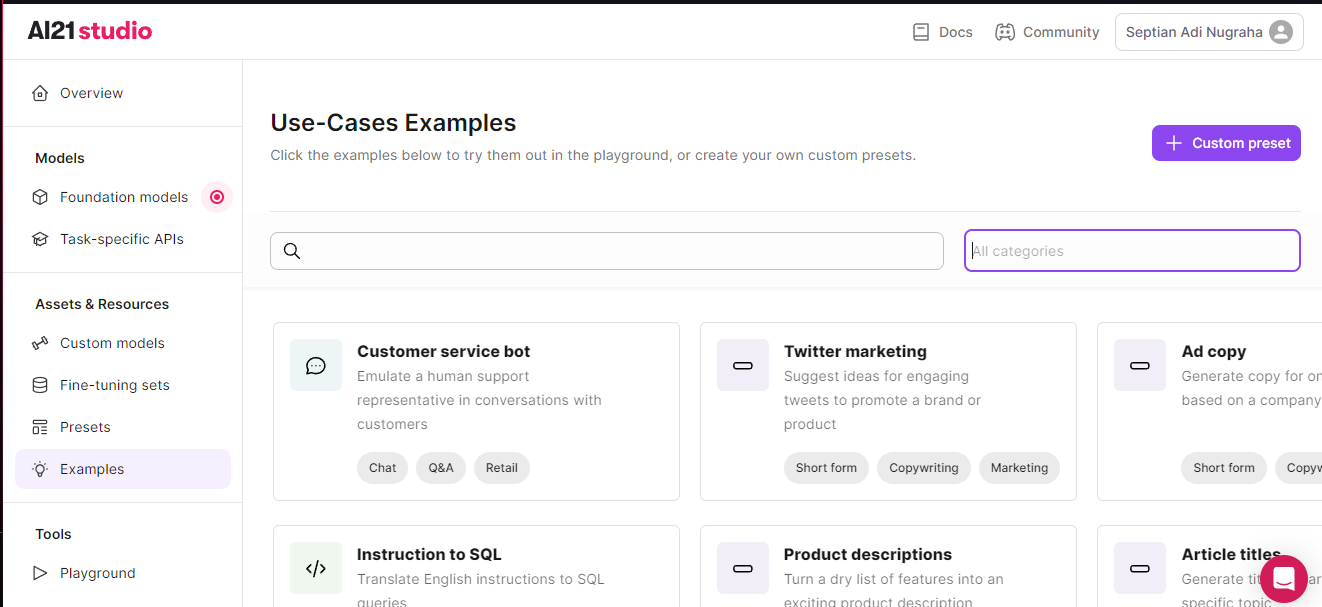1322x607 pixels.
Task: Select the Copywriting tag on Twitter marketing
Action: click(923, 468)
